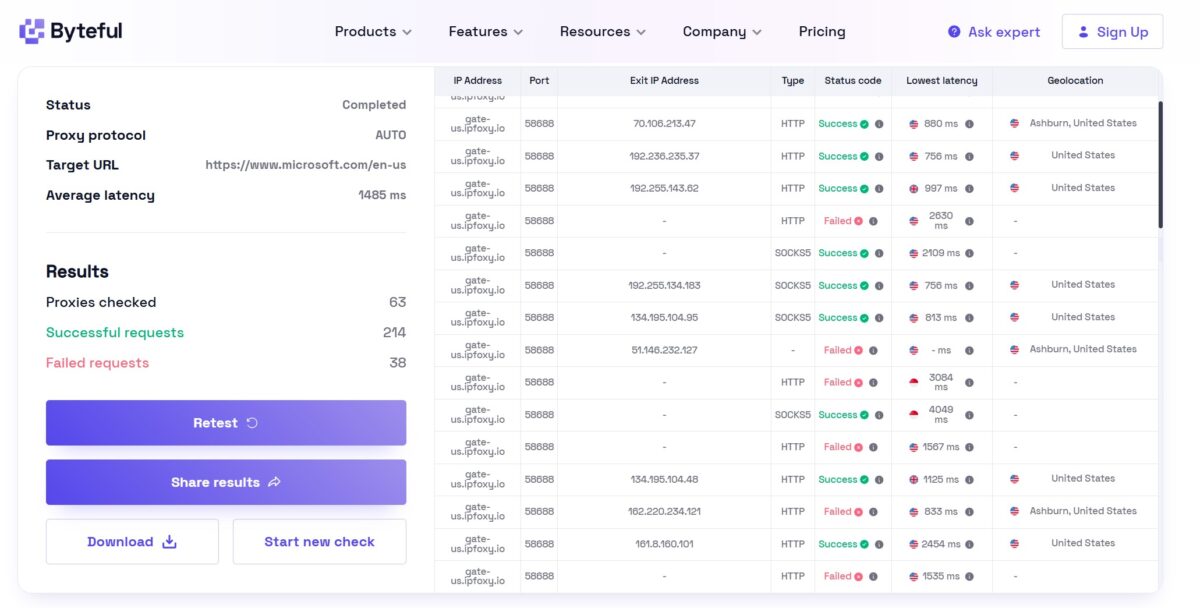Click the 4049 ms latency value
1200x608 pixels.
pyautogui.click(x=941, y=415)
